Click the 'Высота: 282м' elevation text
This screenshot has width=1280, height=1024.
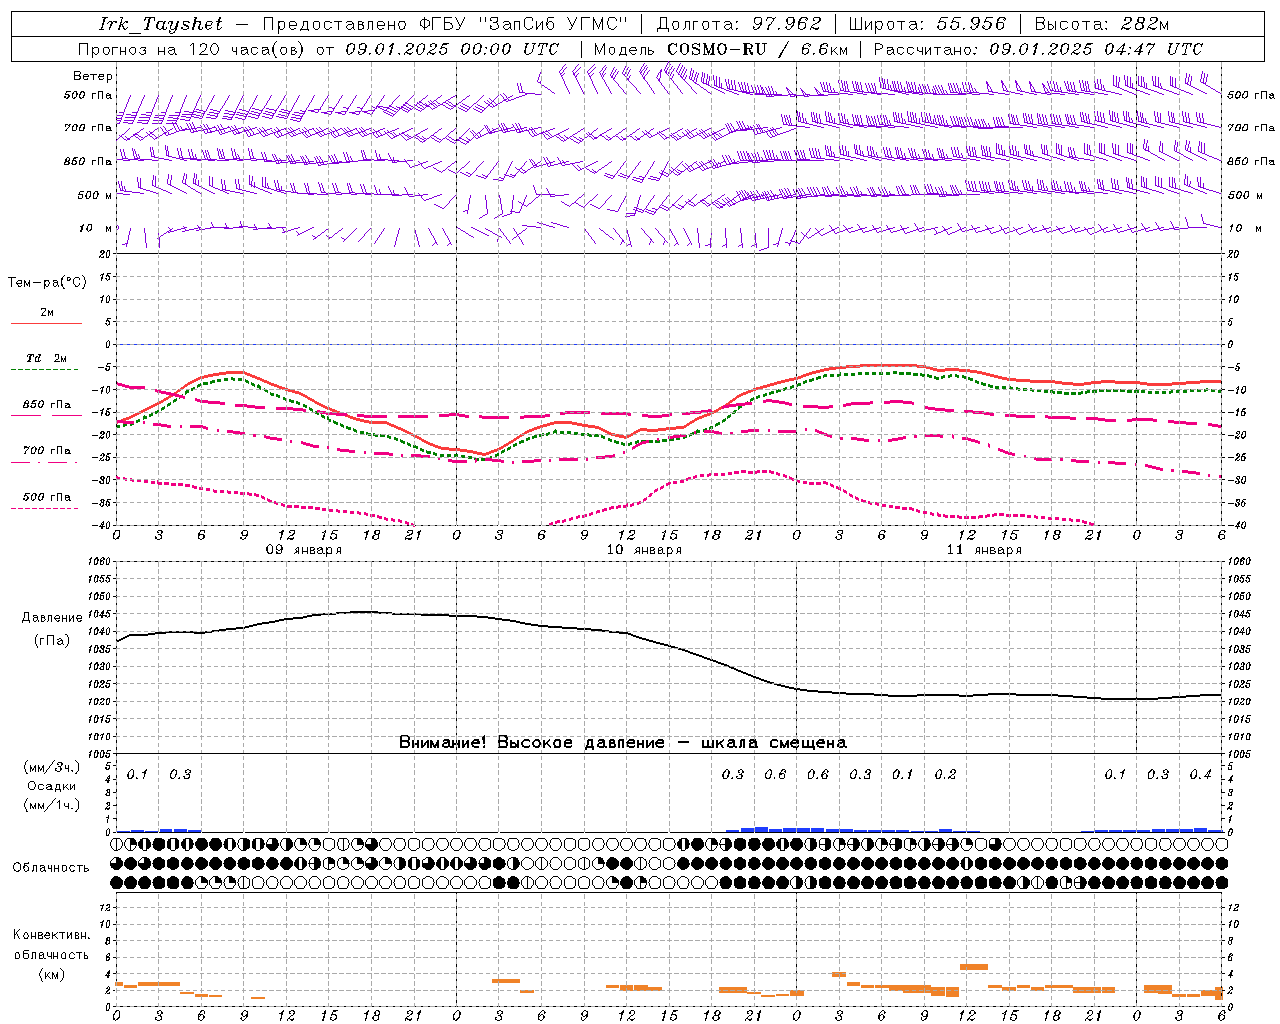tap(1102, 24)
